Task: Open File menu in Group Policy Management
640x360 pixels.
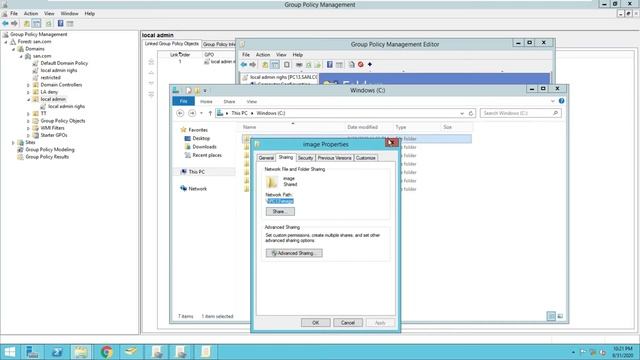Action: [x=14, y=13]
